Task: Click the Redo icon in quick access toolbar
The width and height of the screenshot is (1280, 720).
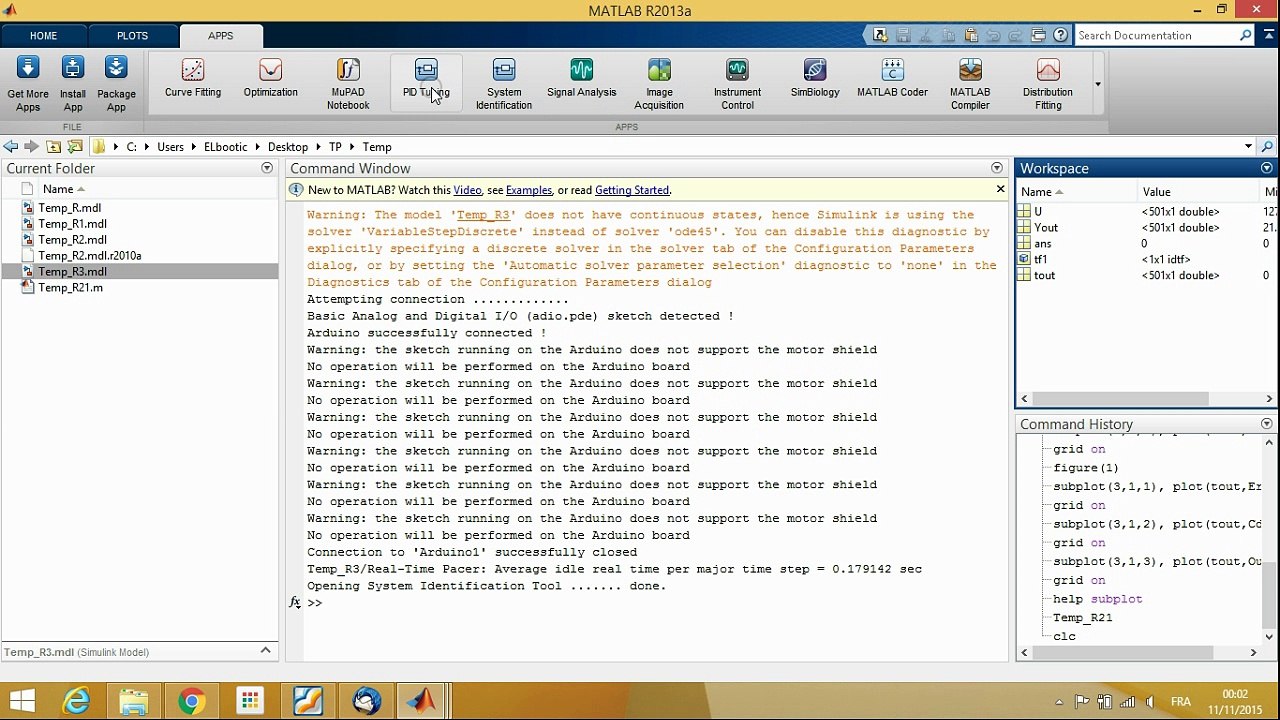Action: click(x=1015, y=35)
